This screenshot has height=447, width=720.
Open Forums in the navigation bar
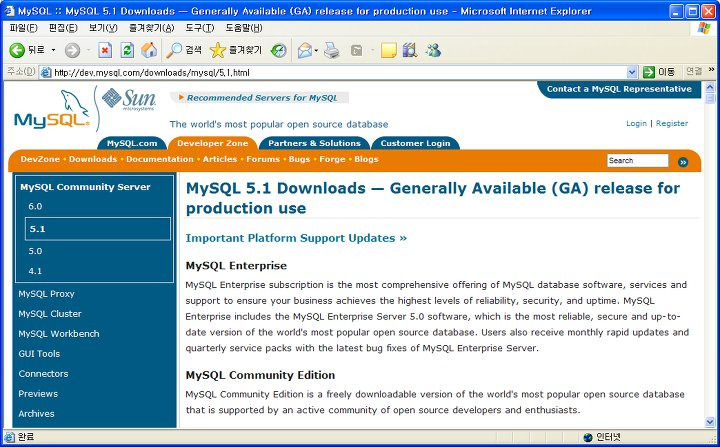pos(263,159)
